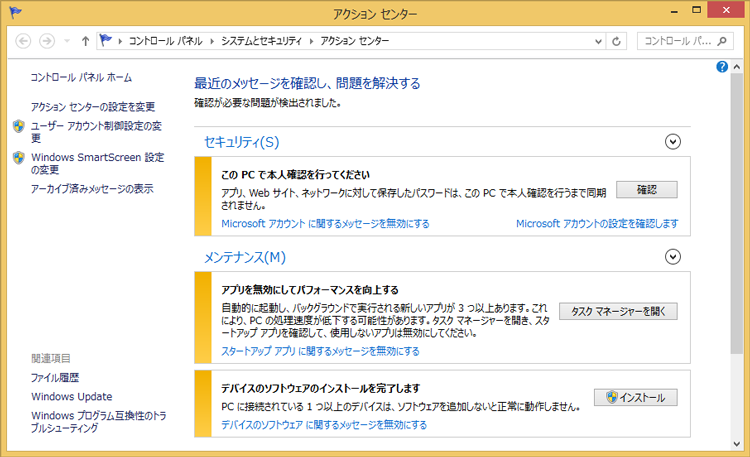Click タスク マネージャーを開く button
Screen dimensions: 750x457
pos(617,311)
